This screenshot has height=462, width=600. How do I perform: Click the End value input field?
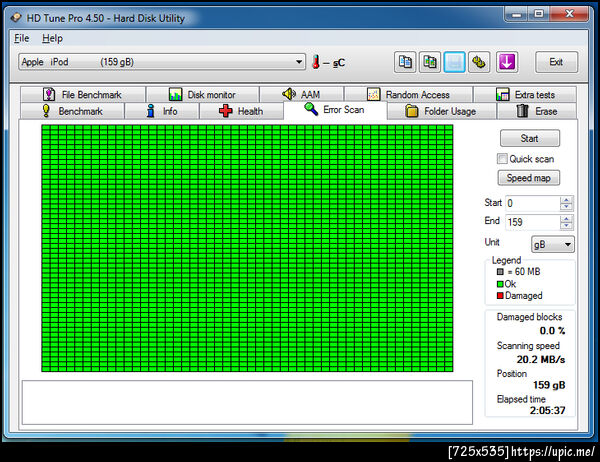pyautogui.click(x=533, y=222)
